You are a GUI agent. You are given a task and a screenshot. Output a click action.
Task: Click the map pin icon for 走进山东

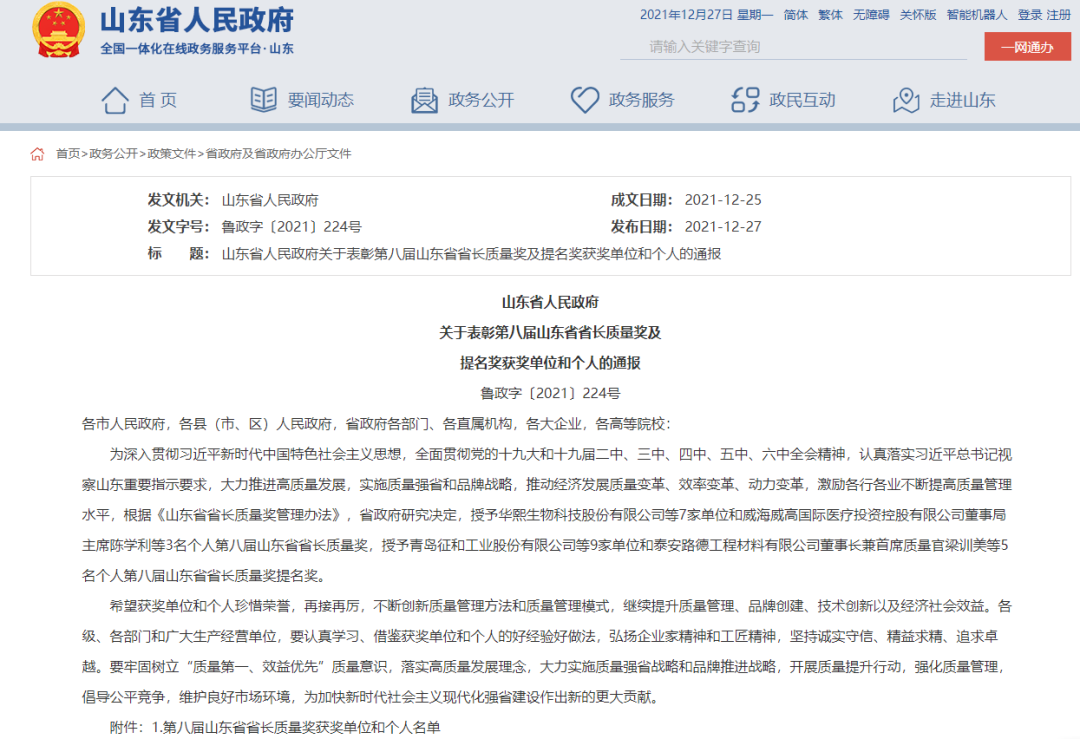[905, 100]
